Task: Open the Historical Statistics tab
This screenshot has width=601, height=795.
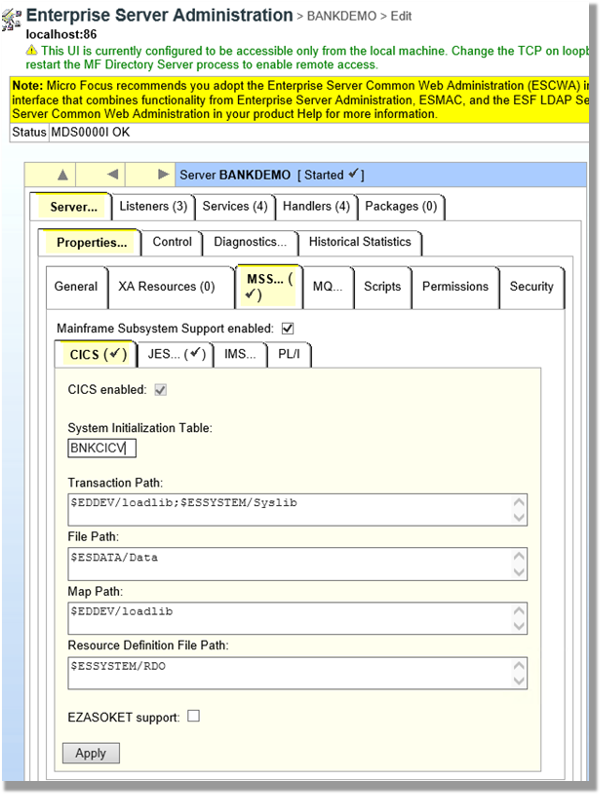Action: tap(360, 242)
